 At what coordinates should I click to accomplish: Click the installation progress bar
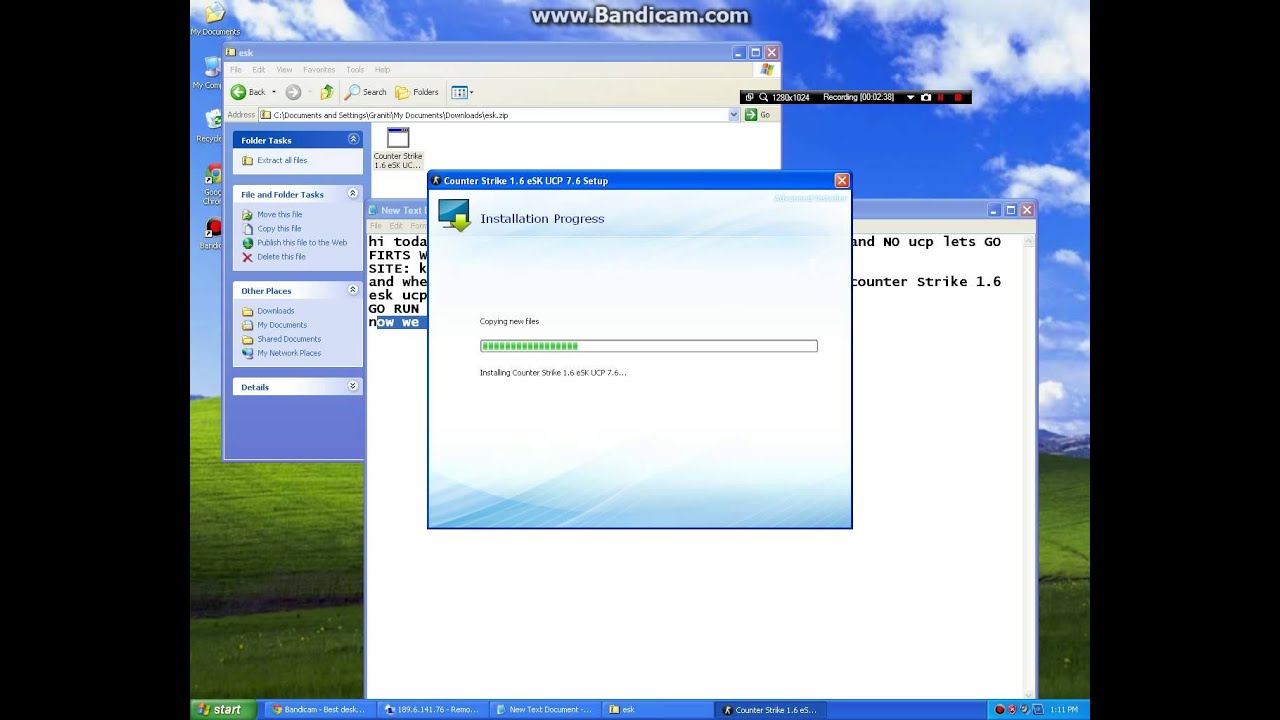(648, 346)
